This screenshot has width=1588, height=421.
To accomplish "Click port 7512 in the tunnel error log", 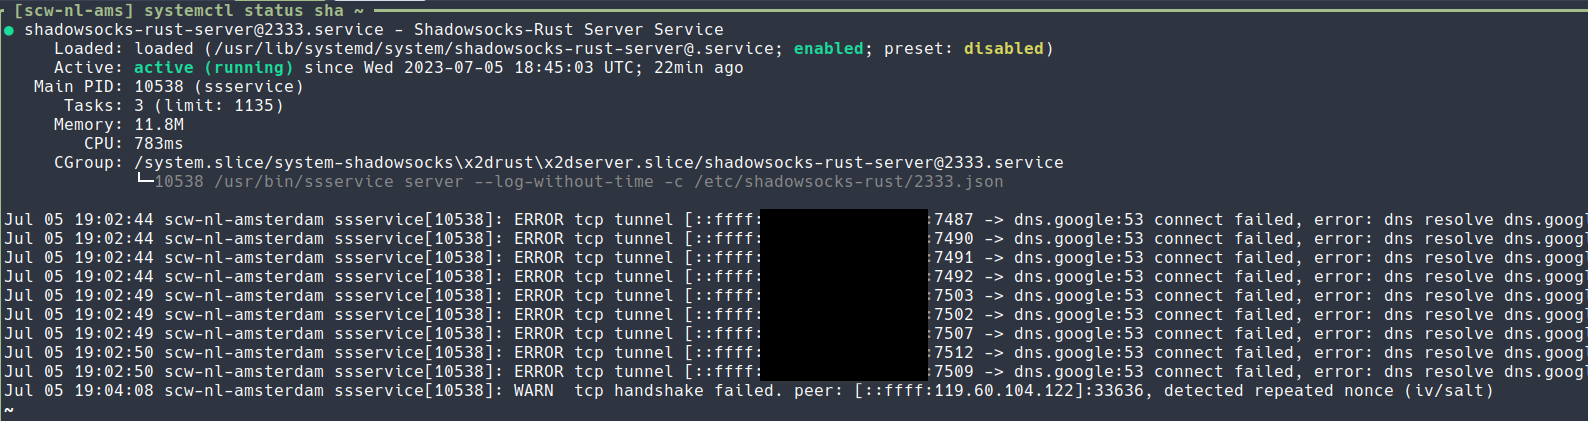I will click(x=953, y=353).
